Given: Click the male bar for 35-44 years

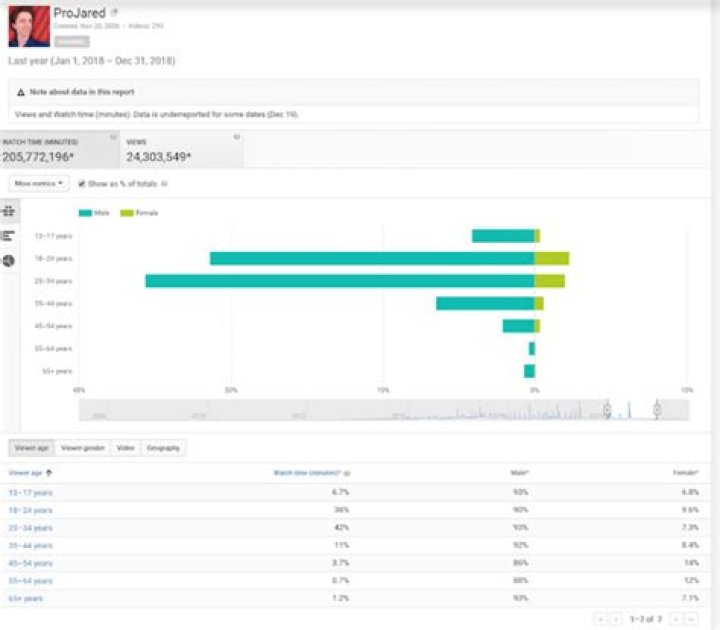Looking at the screenshot, I should [x=485, y=304].
